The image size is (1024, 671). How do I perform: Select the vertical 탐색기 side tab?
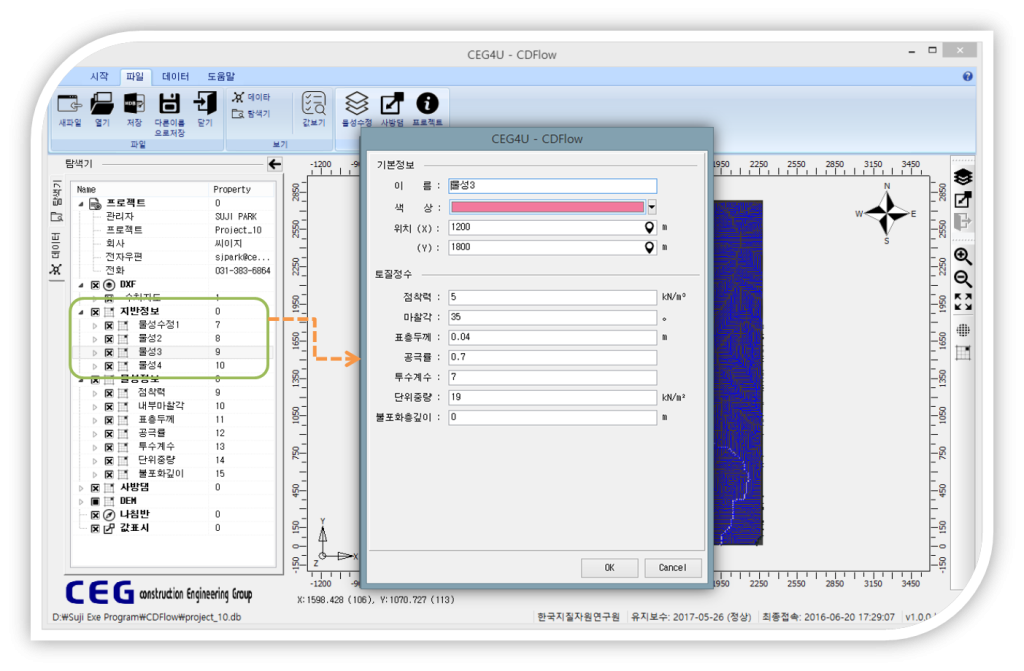coord(57,201)
